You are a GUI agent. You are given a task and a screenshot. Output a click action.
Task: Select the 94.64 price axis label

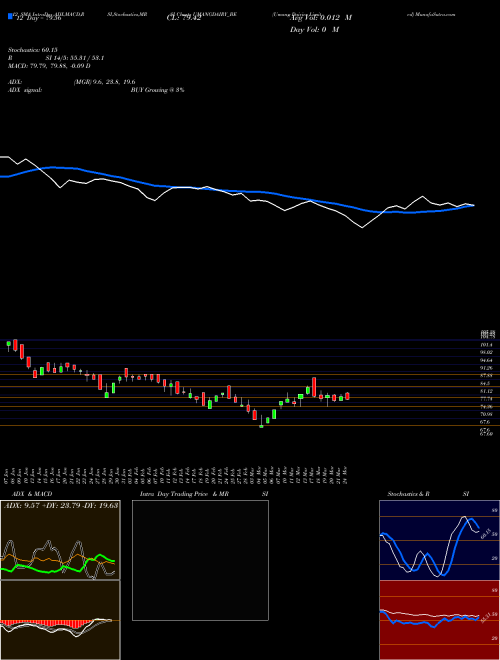click(x=487, y=360)
